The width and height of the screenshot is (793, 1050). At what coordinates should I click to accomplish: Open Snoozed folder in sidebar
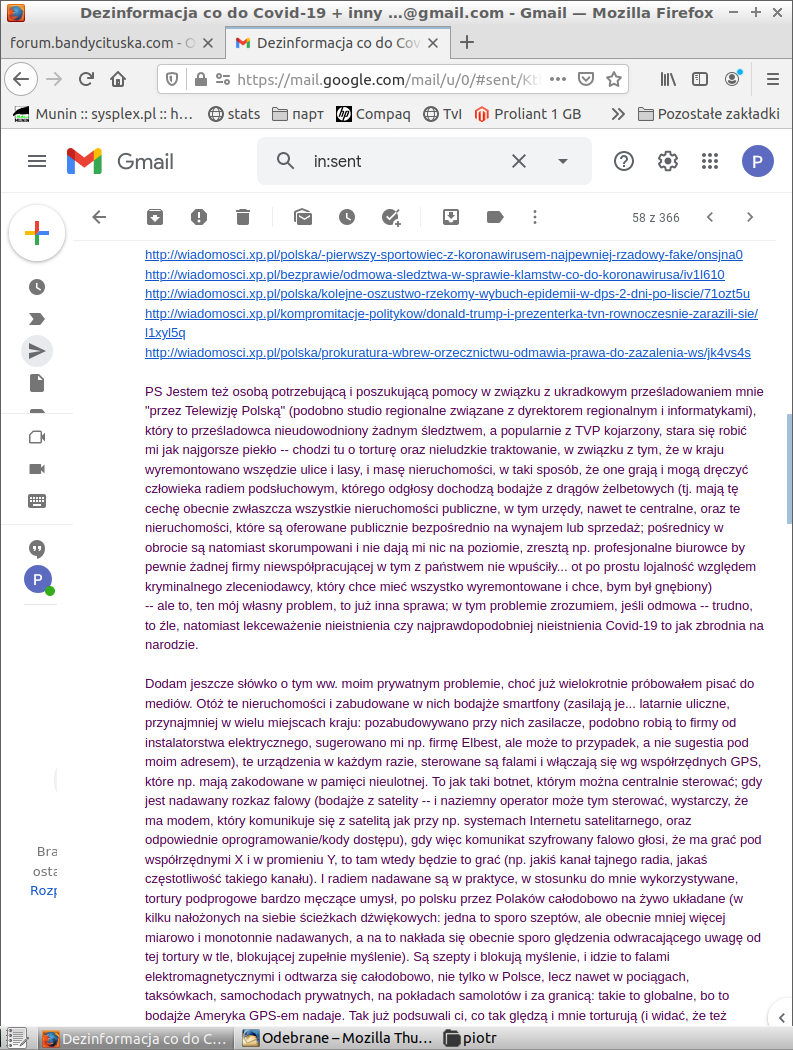pos(37,287)
